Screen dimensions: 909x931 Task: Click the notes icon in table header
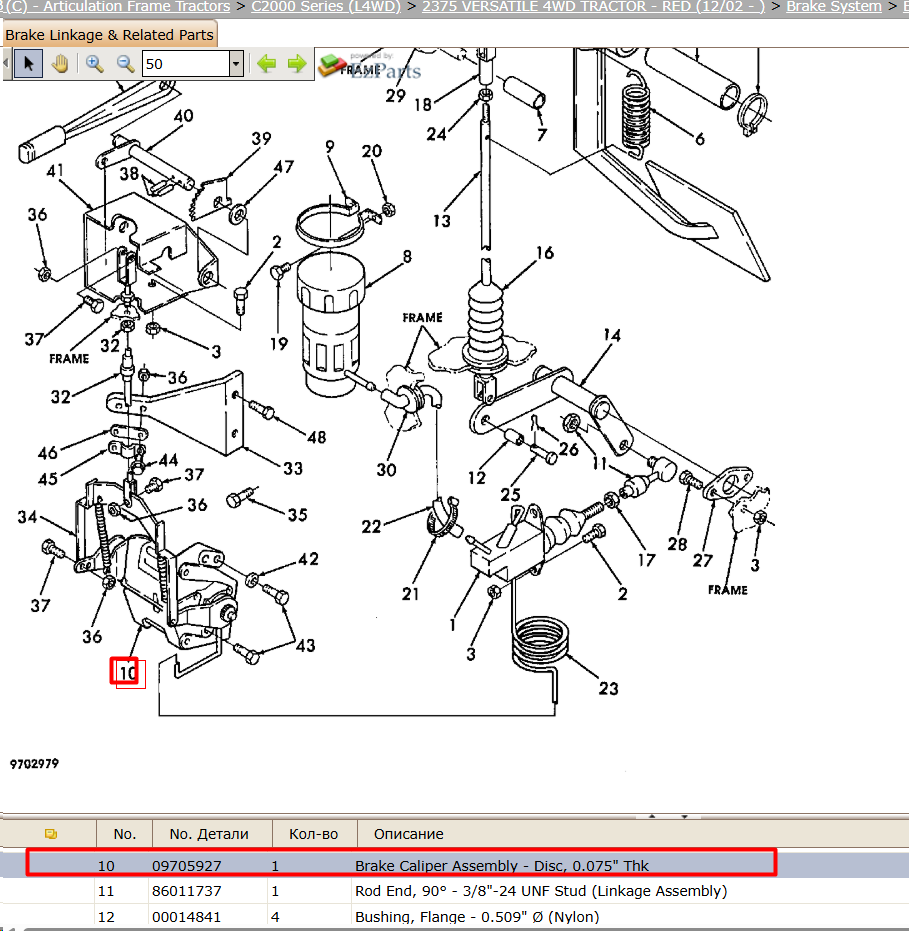coord(51,834)
